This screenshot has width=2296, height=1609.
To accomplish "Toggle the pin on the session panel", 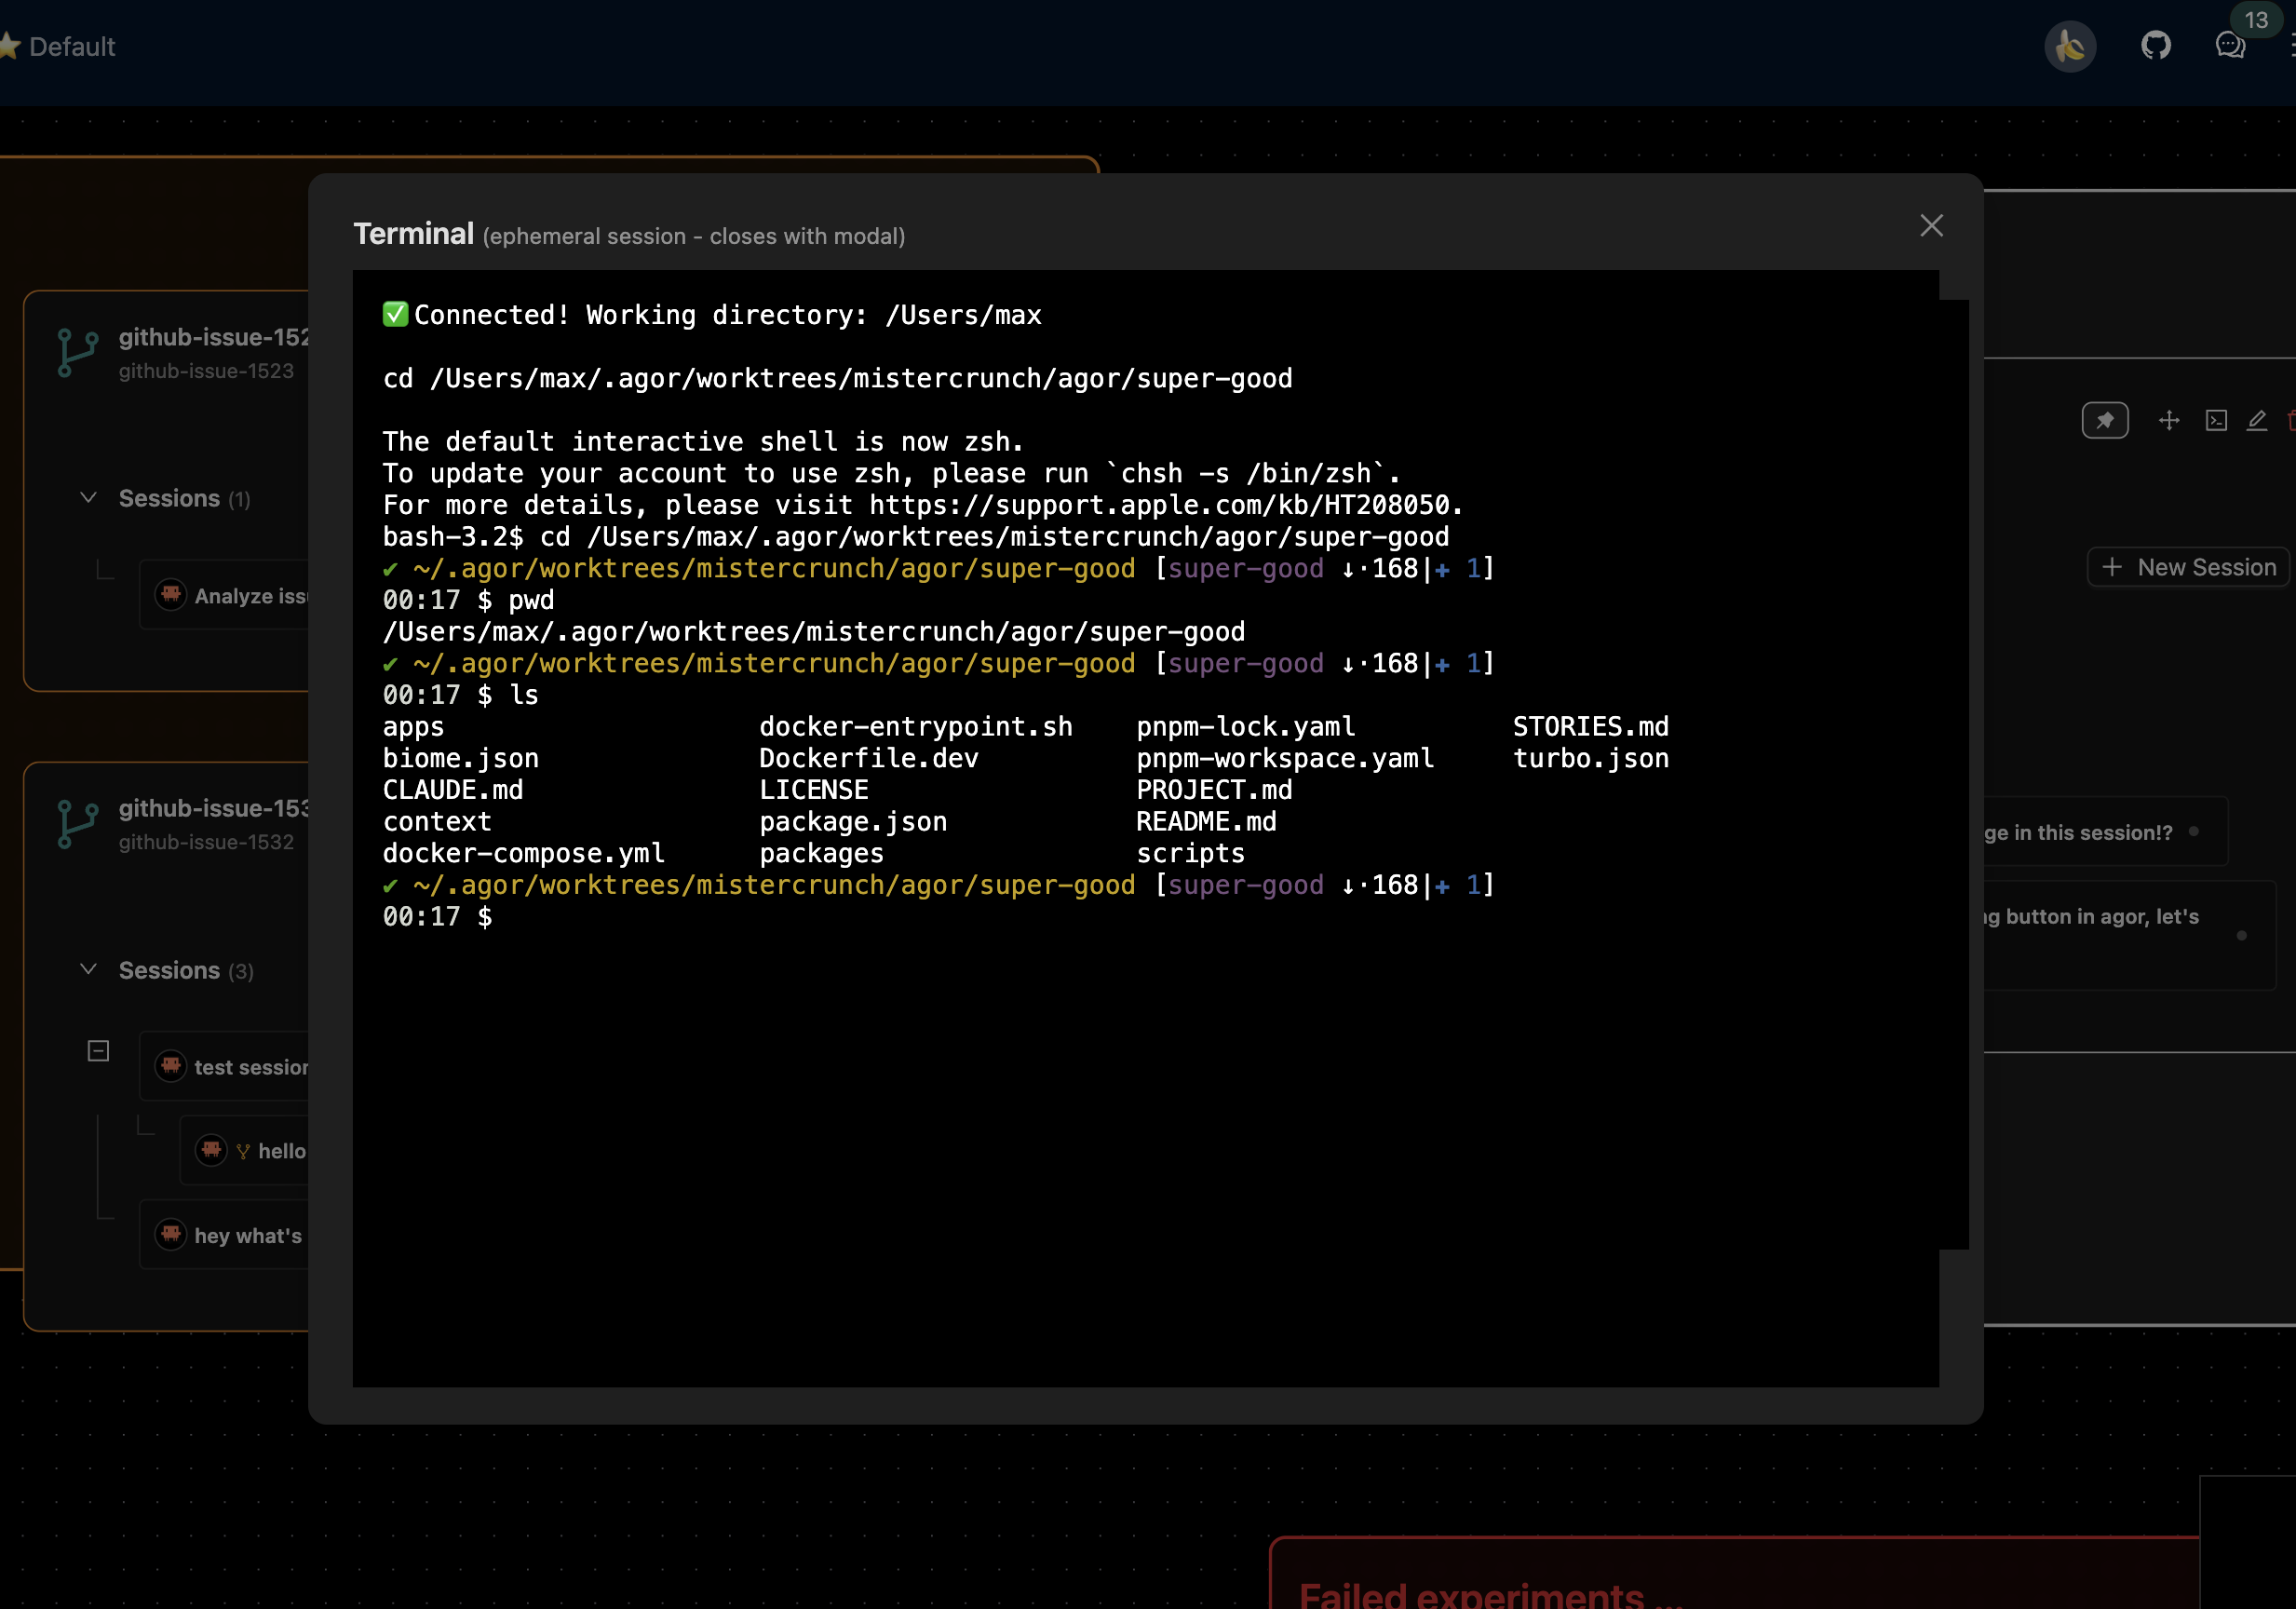I will pyautogui.click(x=2105, y=420).
